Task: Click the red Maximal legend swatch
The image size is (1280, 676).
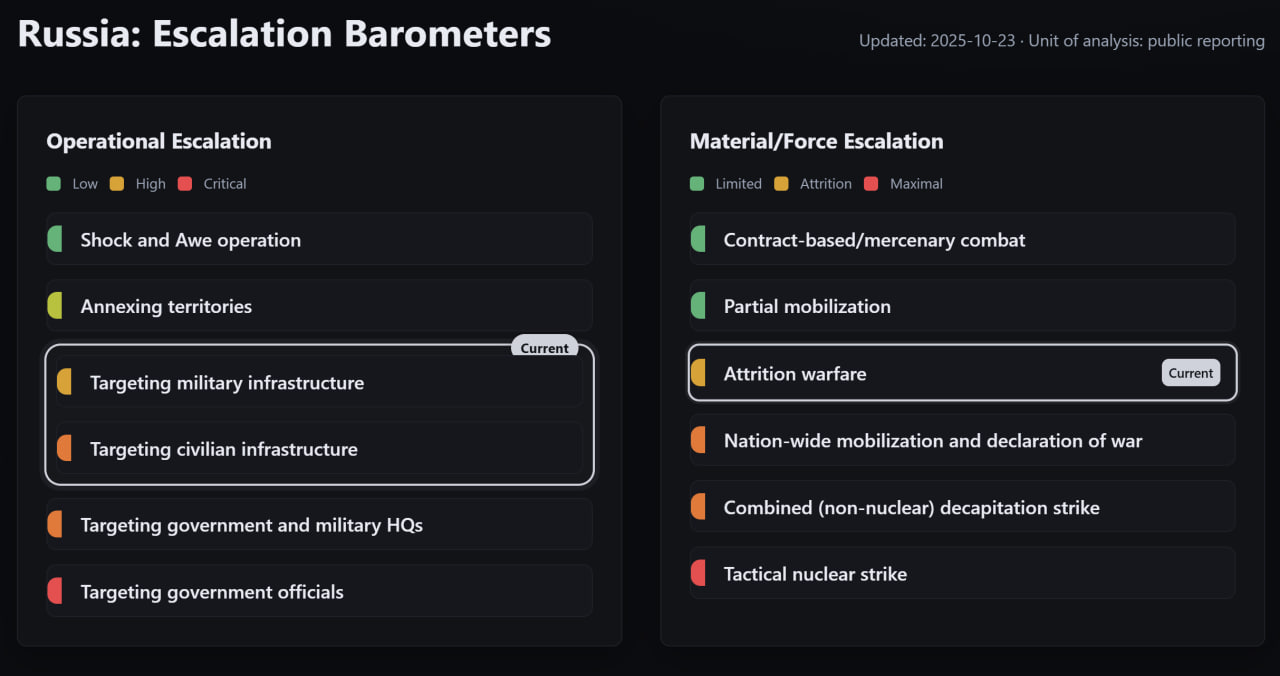Action: tap(871, 184)
